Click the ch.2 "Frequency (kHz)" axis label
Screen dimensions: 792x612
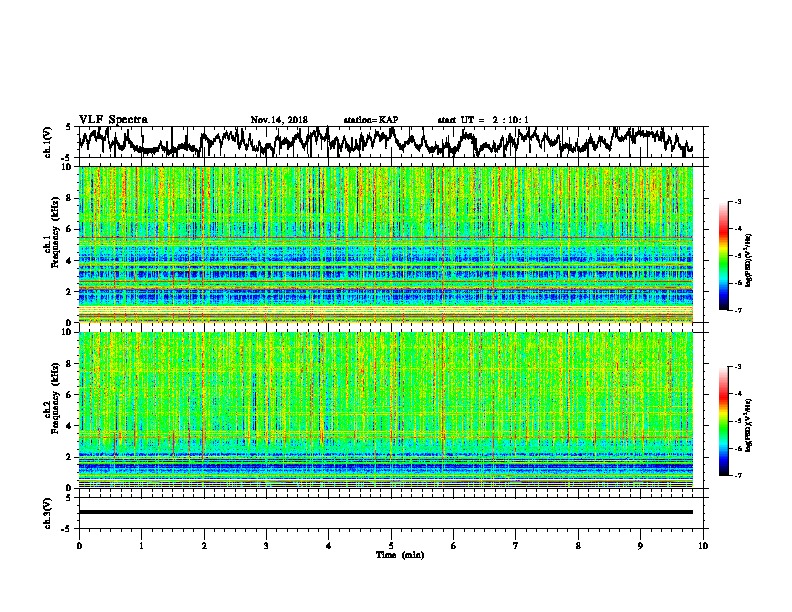pyautogui.click(x=56, y=398)
